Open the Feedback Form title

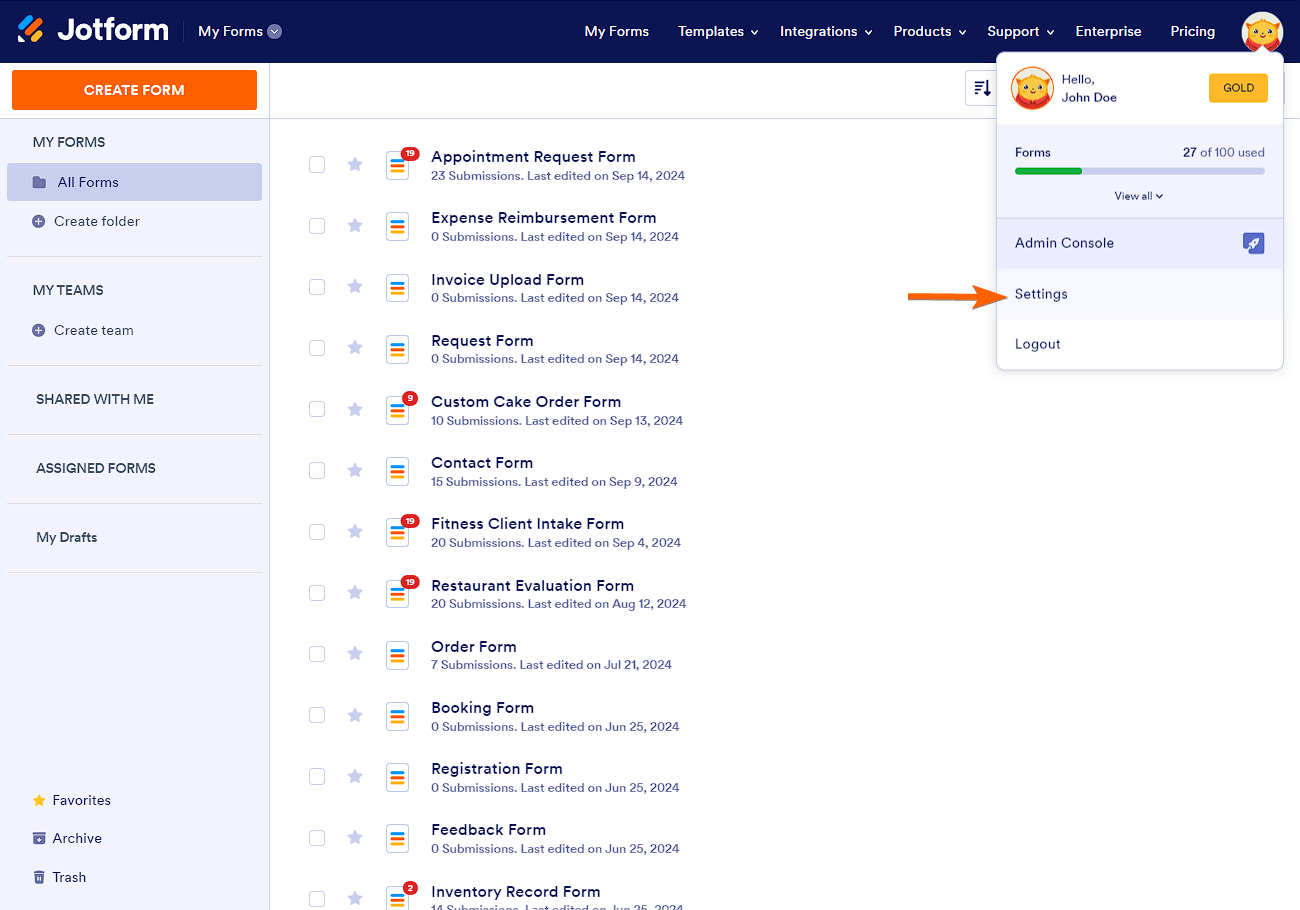click(x=488, y=830)
